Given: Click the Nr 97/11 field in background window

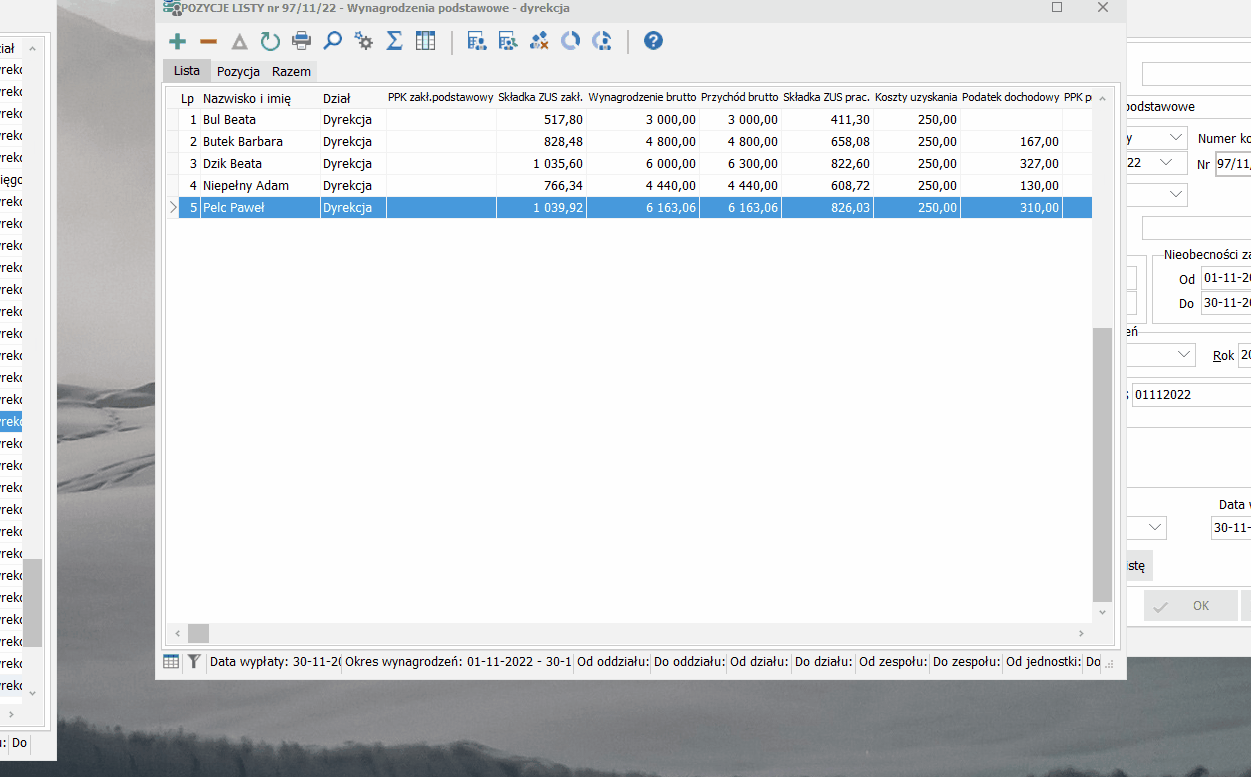Looking at the screenshot, I should pyautogui.click(x=1233, y=164).
